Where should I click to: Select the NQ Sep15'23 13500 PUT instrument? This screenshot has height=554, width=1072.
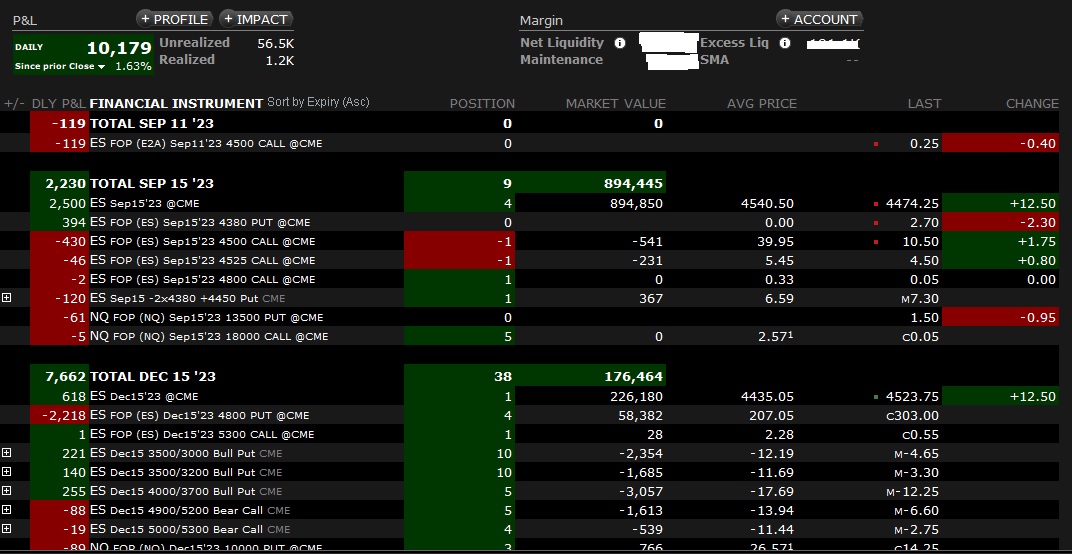point(206,317)
